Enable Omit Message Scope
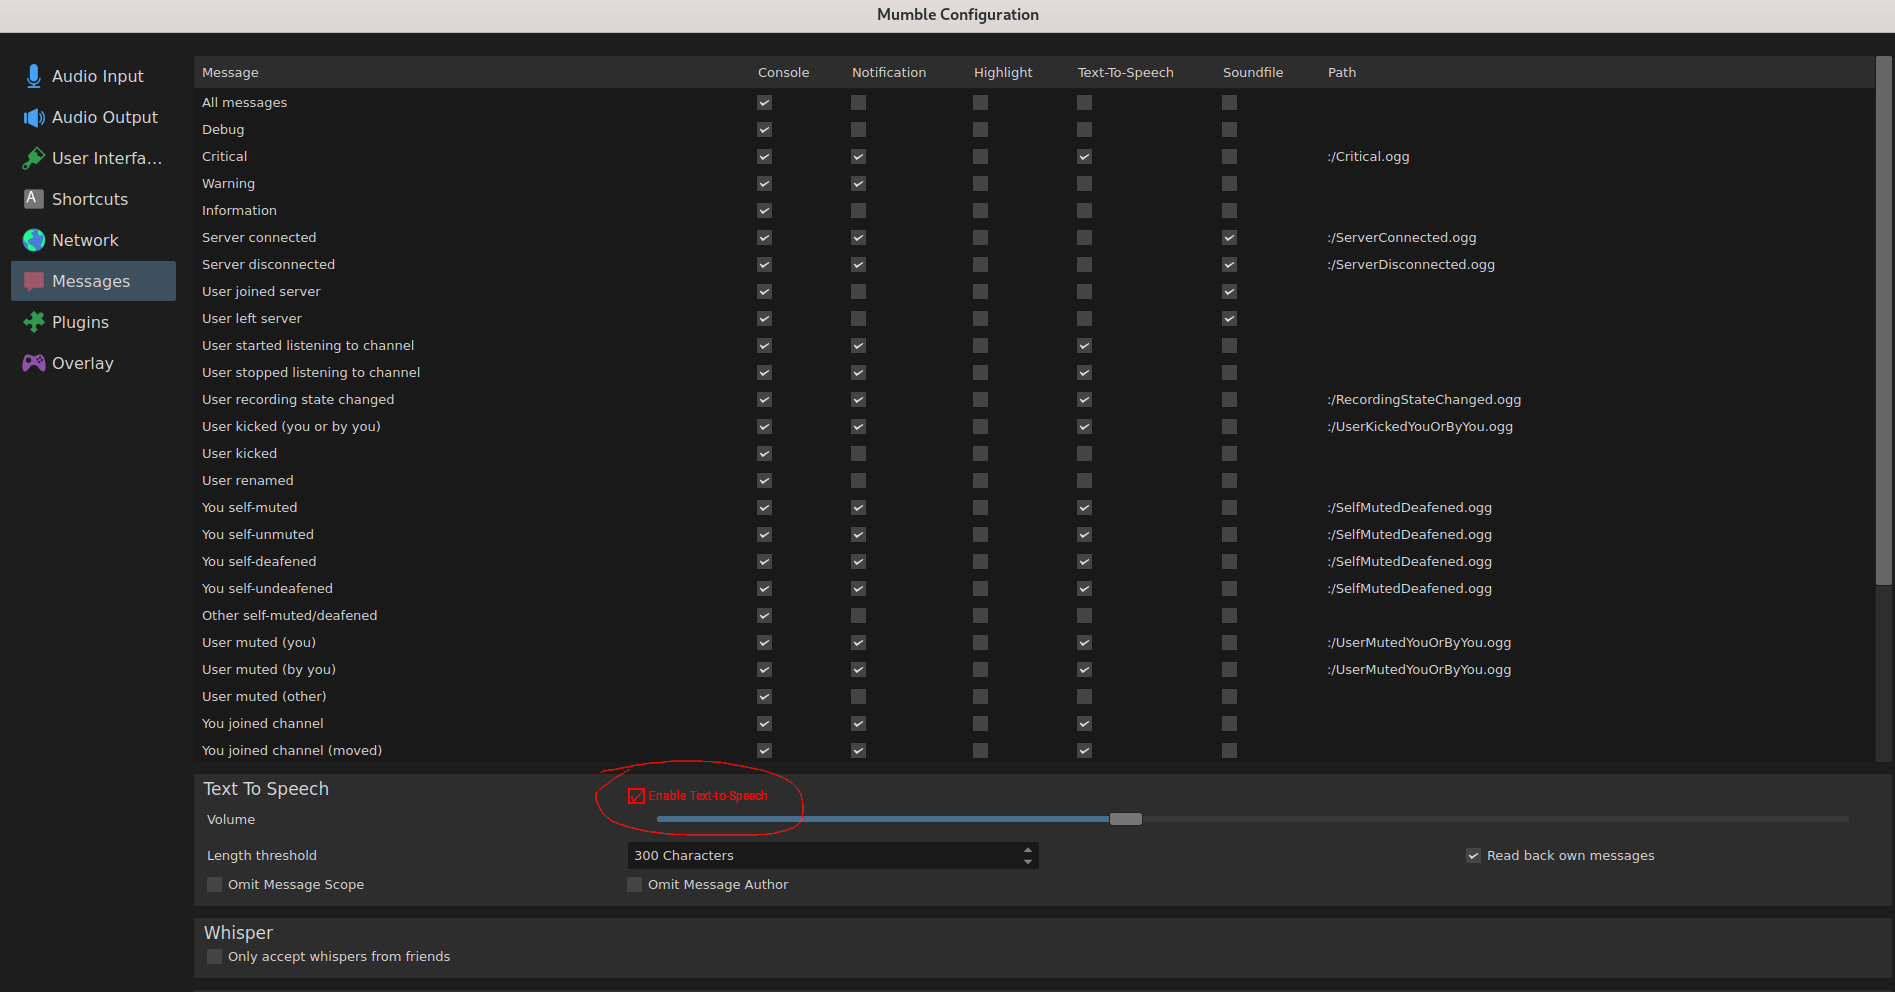This screenshot has width=1895, height=992. 214,884
